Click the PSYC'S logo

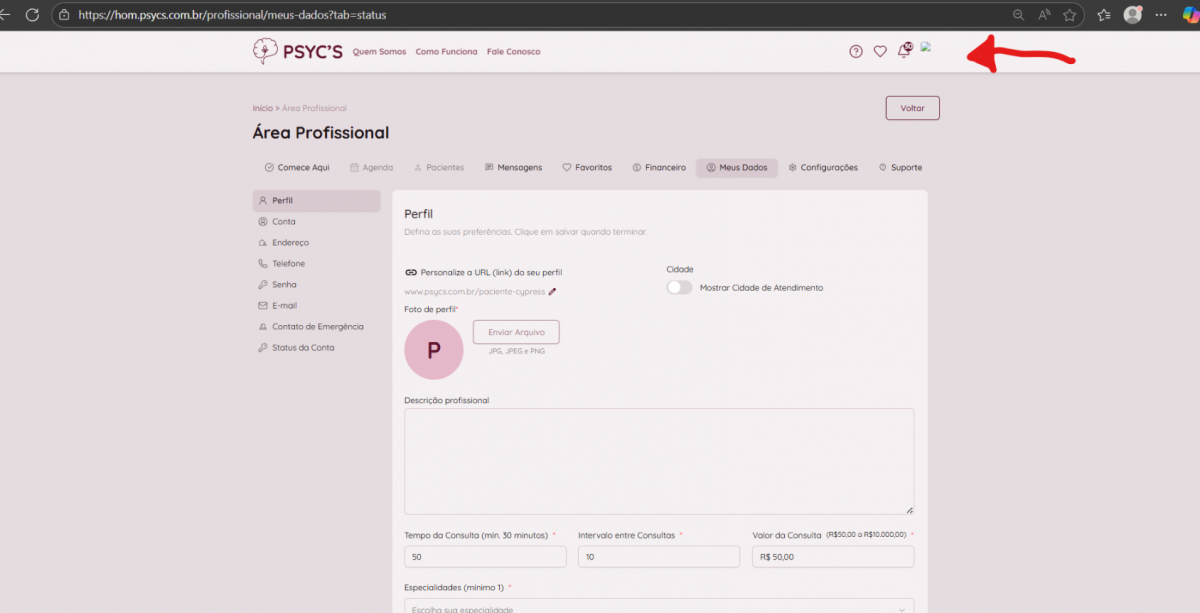[297, 51]
